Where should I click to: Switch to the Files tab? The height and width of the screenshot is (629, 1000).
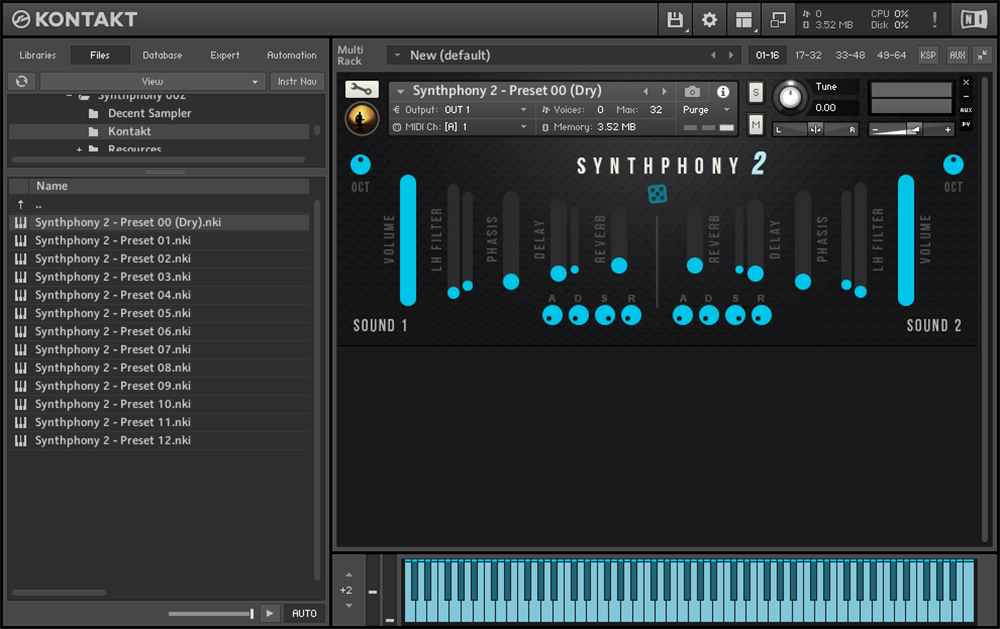coord(99,56)
